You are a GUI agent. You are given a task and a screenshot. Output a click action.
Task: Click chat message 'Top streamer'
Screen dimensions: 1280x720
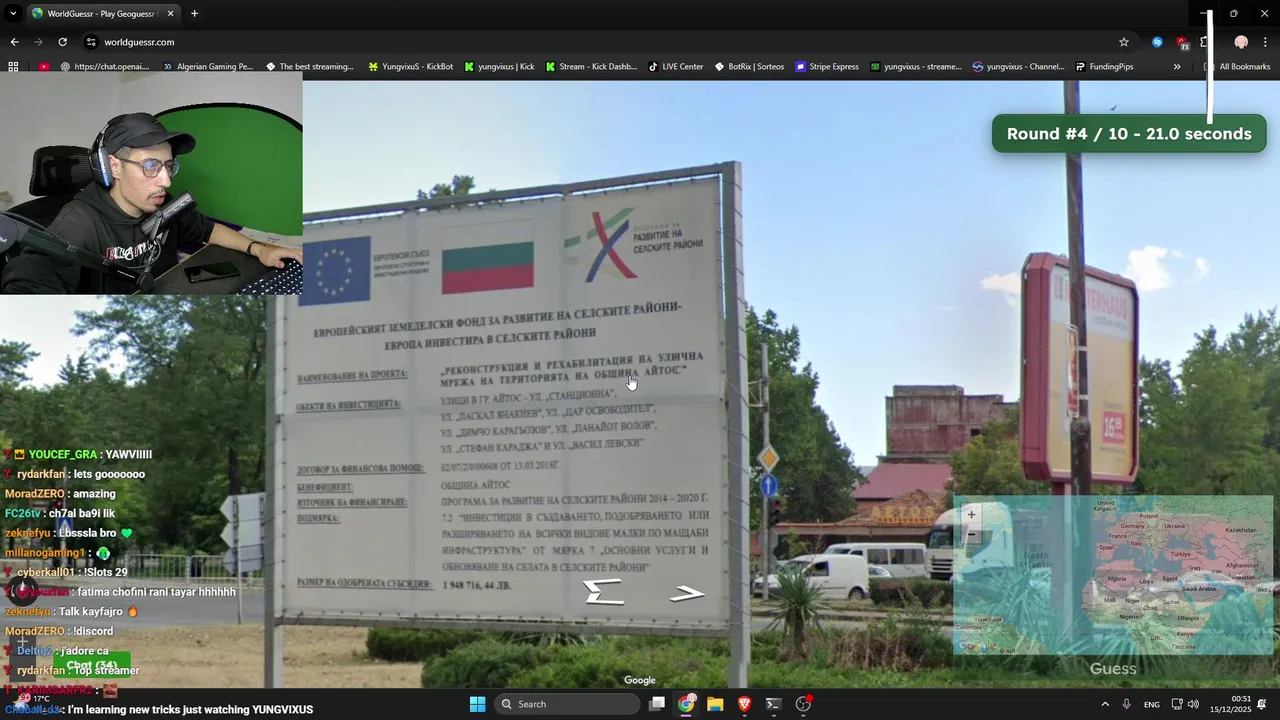coord(107,670)
